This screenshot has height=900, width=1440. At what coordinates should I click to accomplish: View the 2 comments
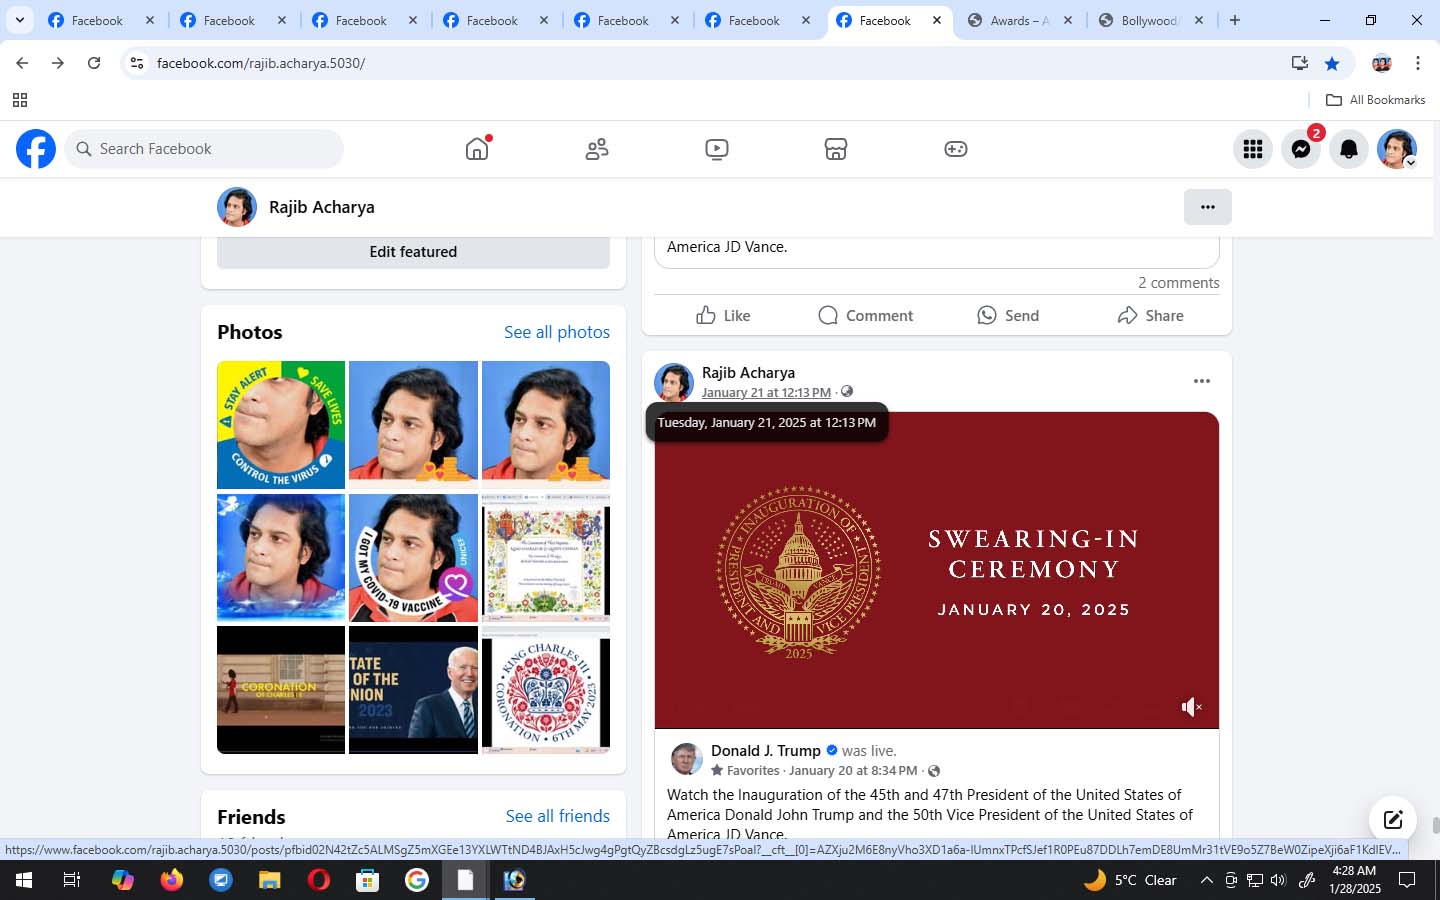1179,283
